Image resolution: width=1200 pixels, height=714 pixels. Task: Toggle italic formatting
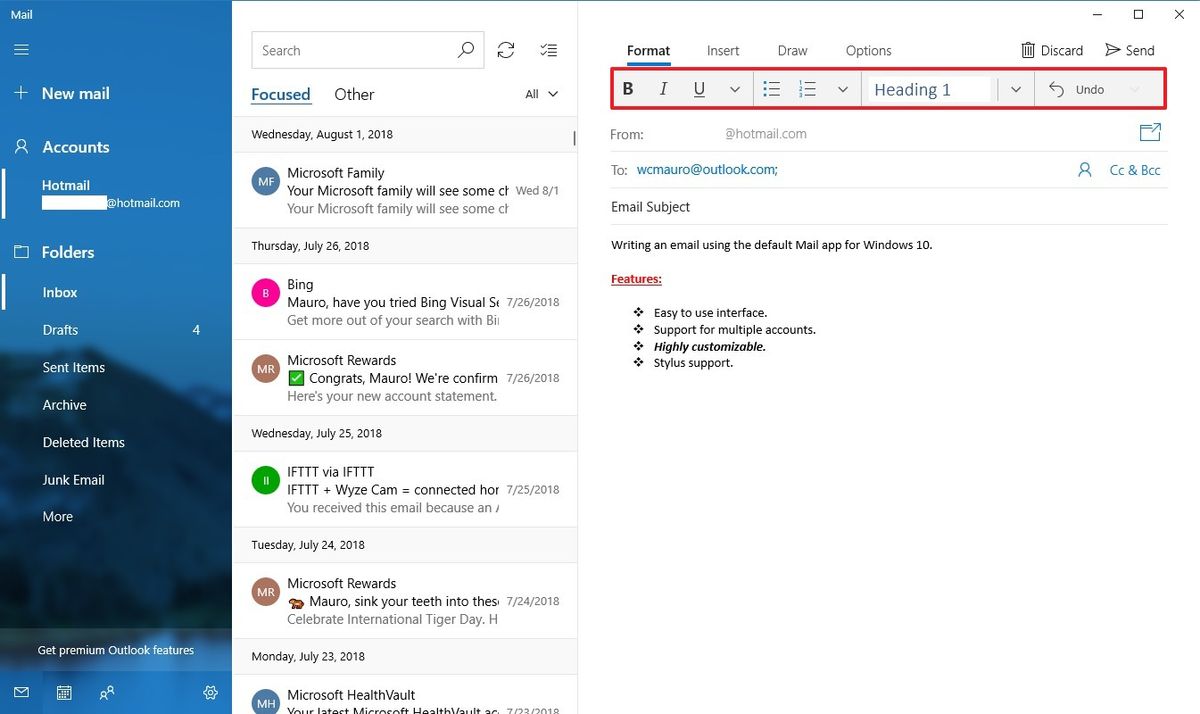663,88
